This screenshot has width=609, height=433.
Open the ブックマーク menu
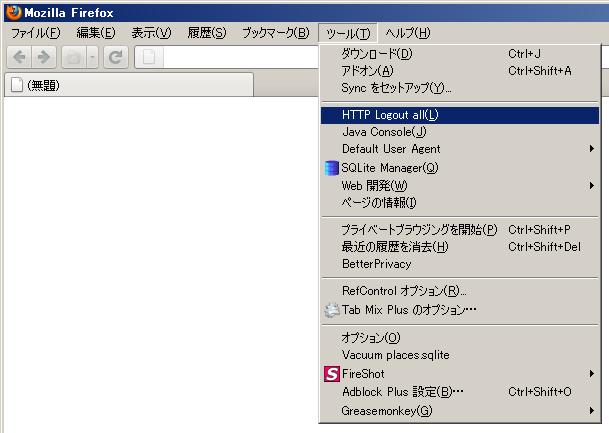pyautogui.click(x=275, y=33)
